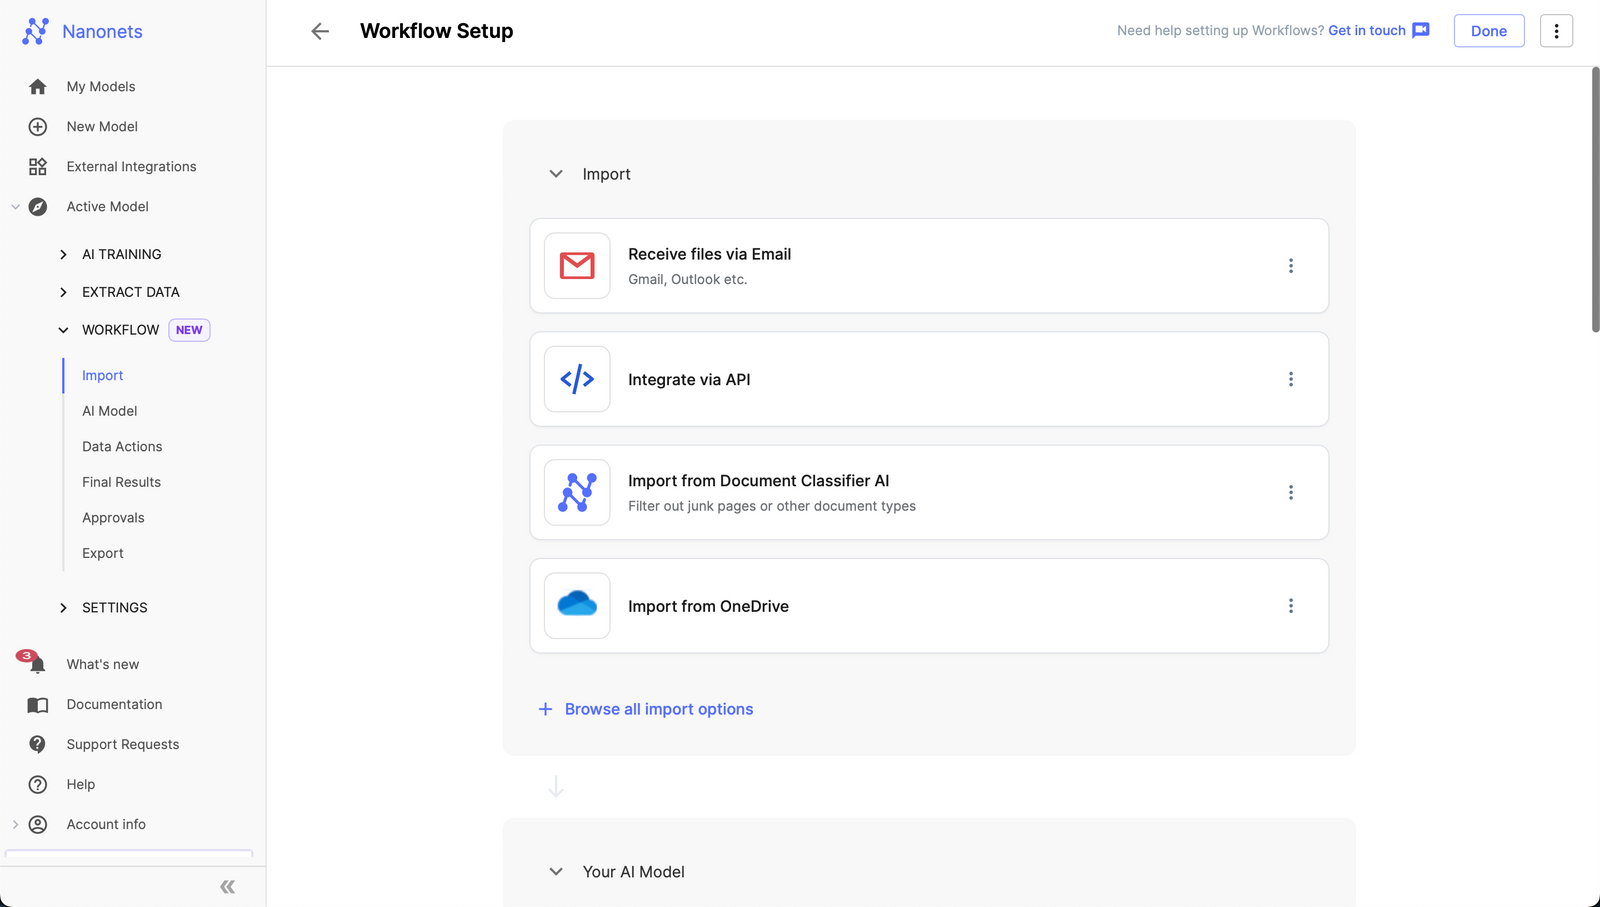Click the What's new notification badge
1600x907 pixels.
[24, 655]
